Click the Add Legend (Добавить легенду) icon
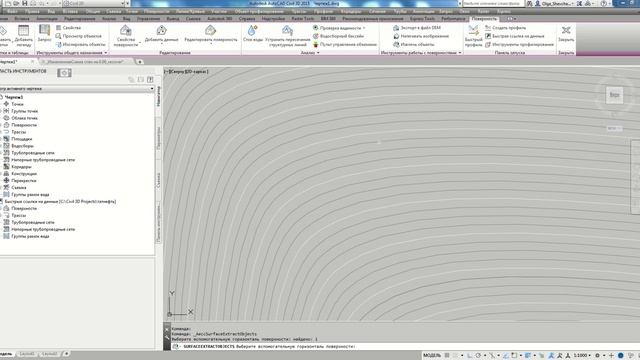The height and width of the screenshot is (360, 640). tap(23, 31)
